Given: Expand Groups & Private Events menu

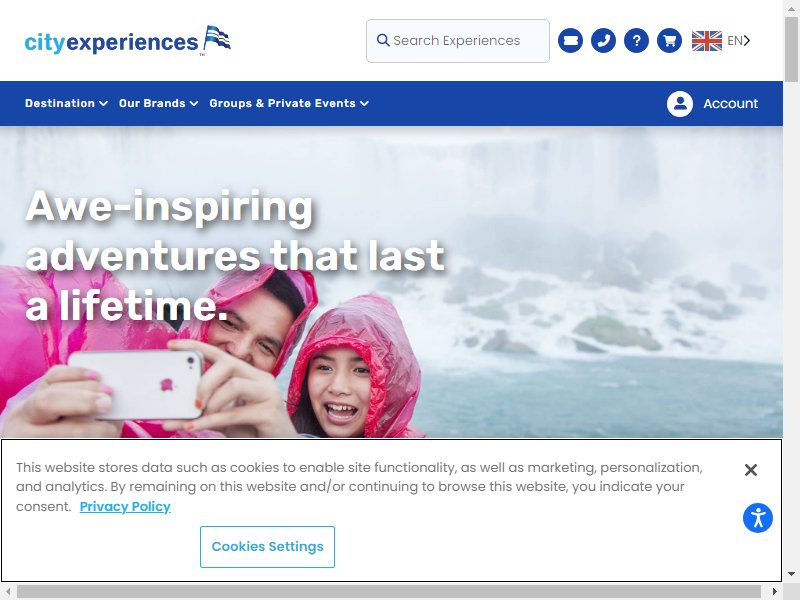Looking at the screenshot, I should 289,103.
